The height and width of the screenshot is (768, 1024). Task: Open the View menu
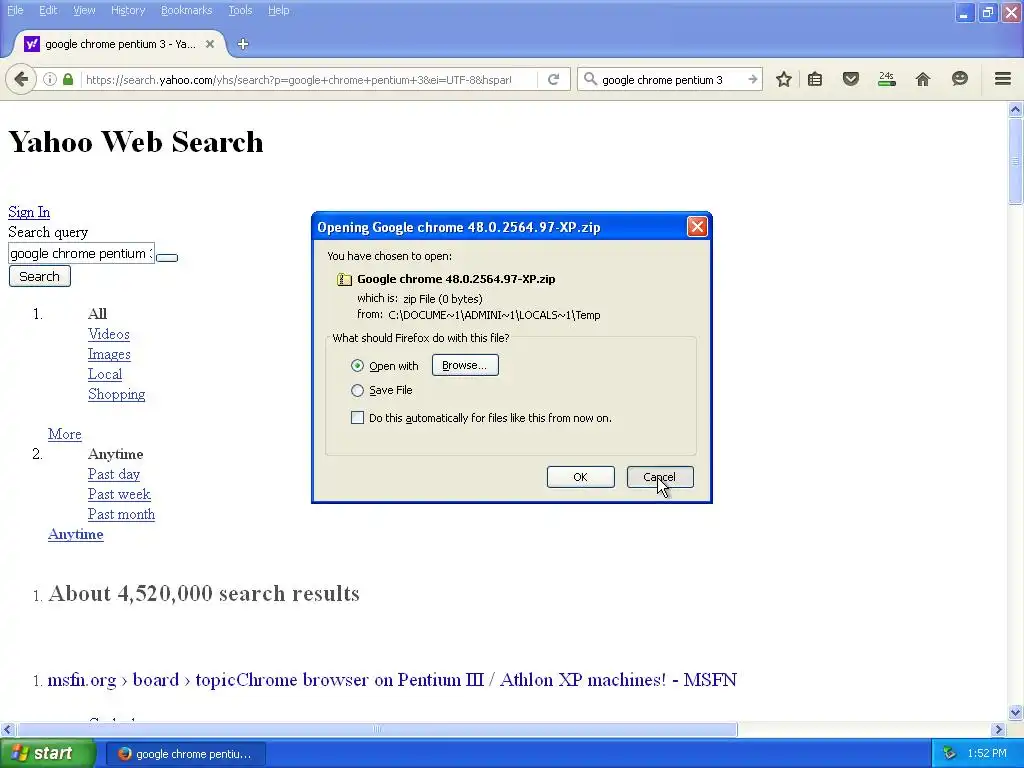[84, 10]
